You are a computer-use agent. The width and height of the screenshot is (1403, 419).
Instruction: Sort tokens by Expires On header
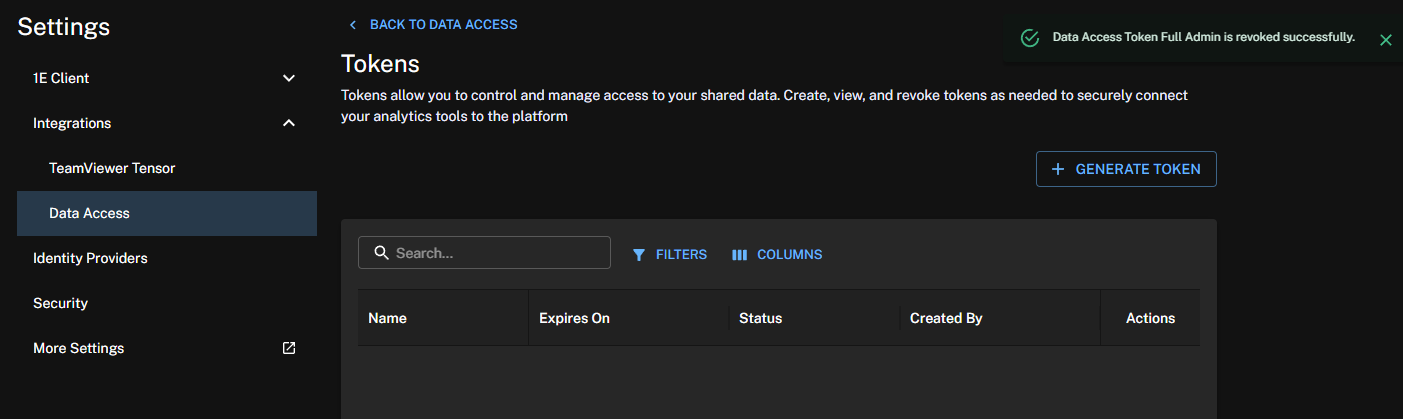click(574, 318)
